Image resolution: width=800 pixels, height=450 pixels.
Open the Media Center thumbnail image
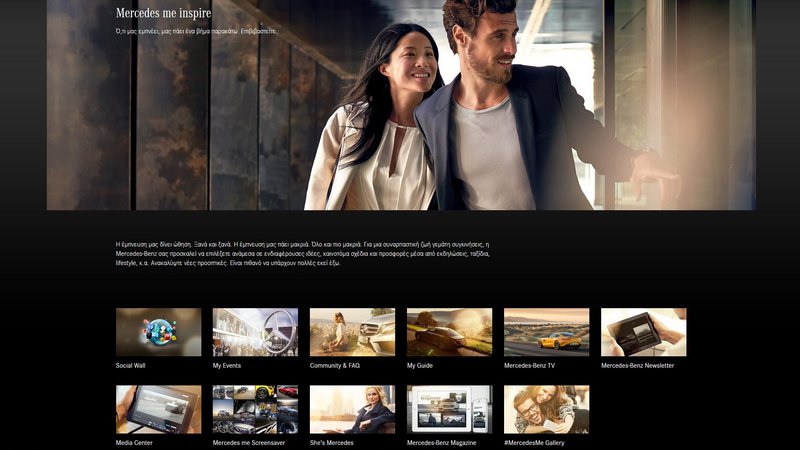158,409
